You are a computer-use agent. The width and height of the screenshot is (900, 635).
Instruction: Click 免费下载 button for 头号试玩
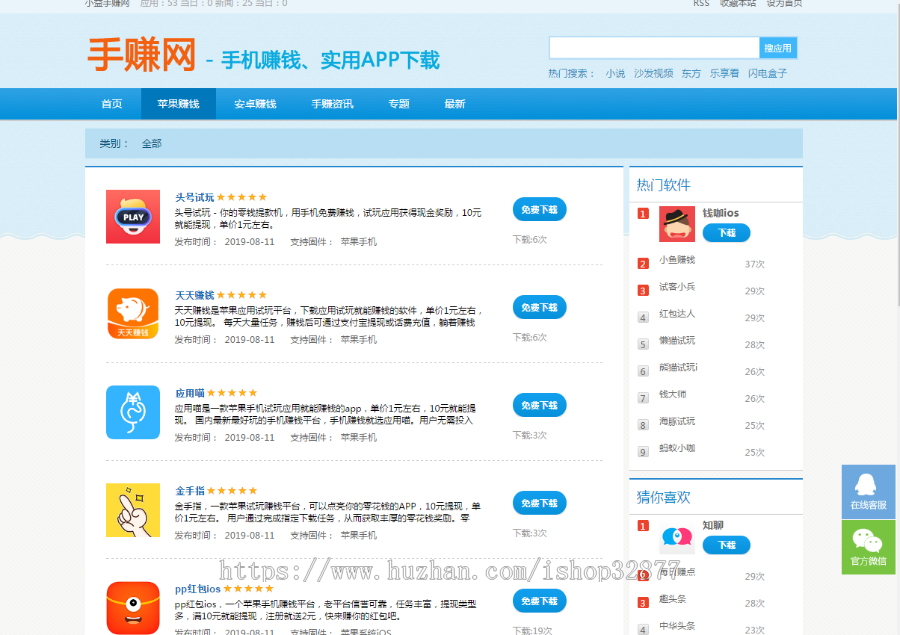[x=539, y=210]
